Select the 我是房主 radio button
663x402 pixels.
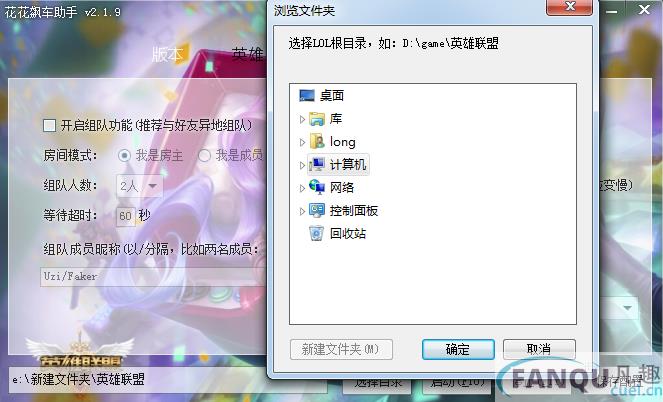124,156
